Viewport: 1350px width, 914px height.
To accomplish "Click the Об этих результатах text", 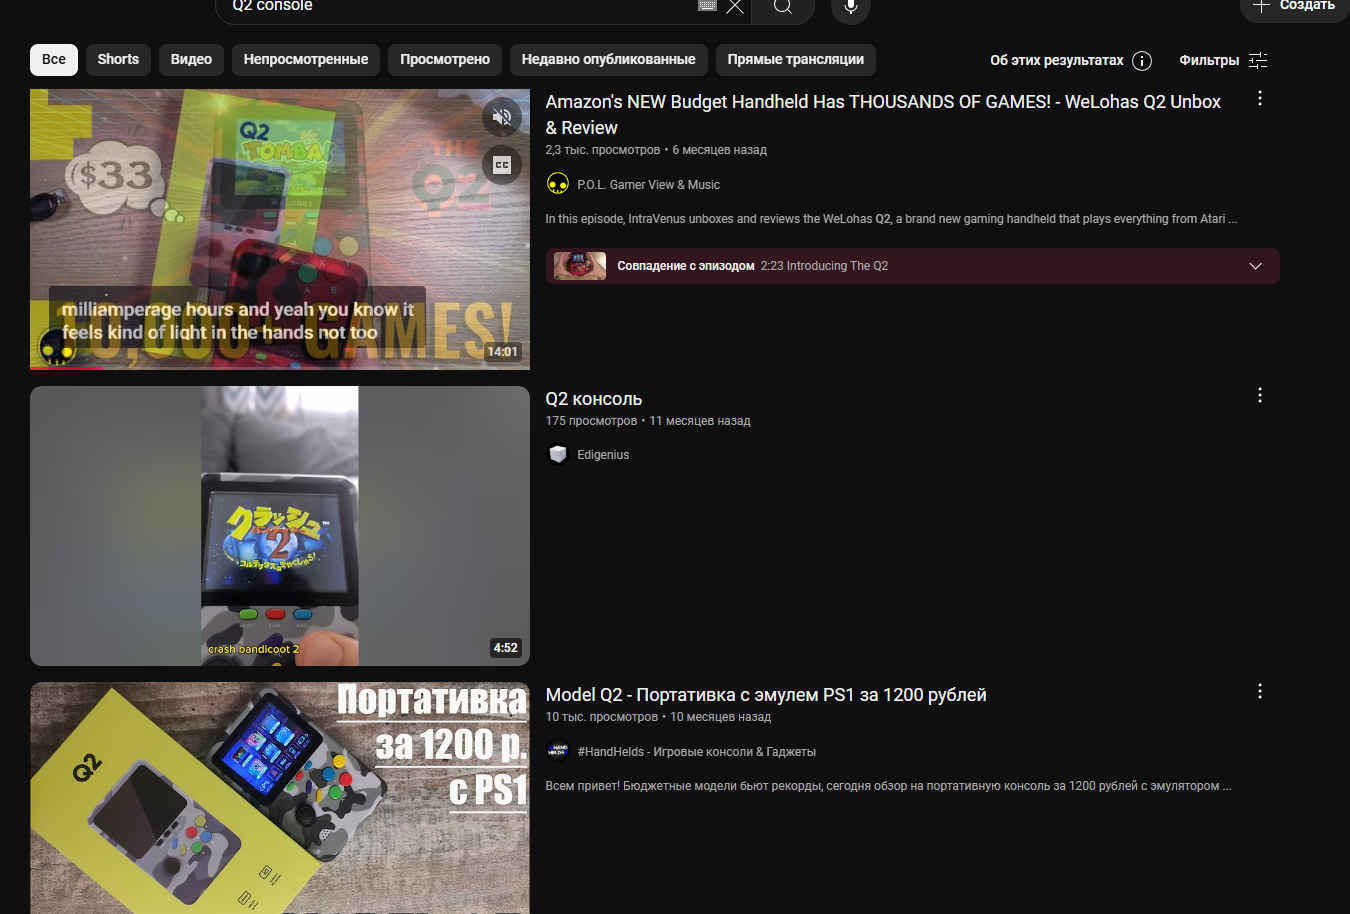I will point(1057,61).
